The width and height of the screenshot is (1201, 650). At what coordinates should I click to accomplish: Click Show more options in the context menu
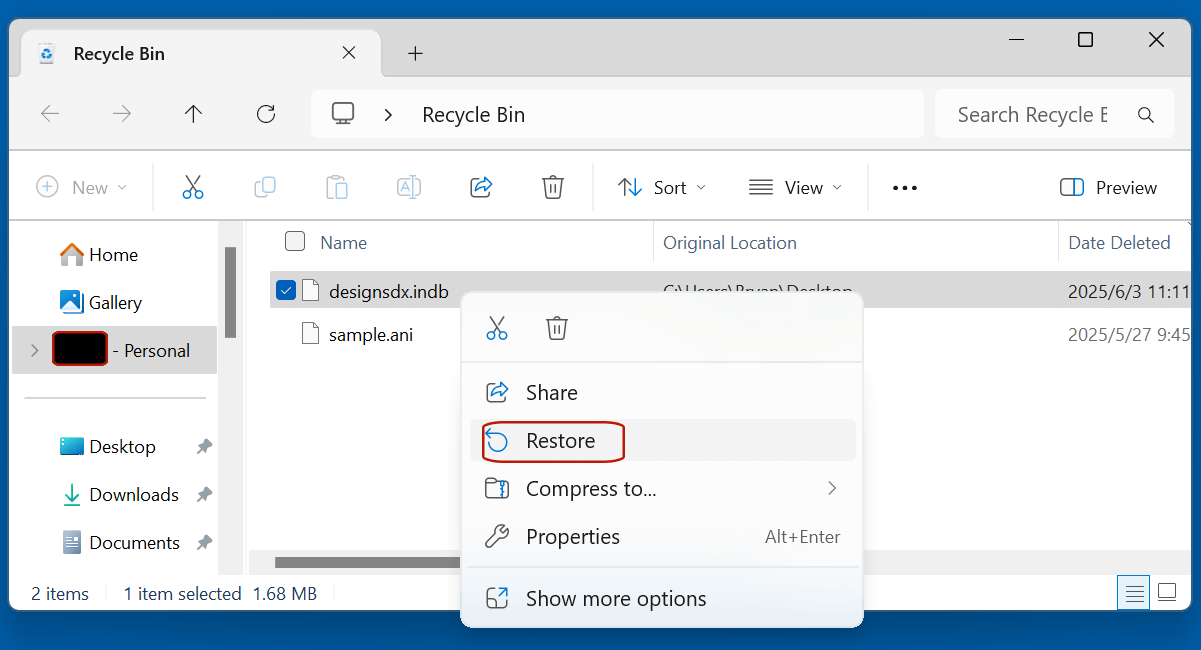615,598
